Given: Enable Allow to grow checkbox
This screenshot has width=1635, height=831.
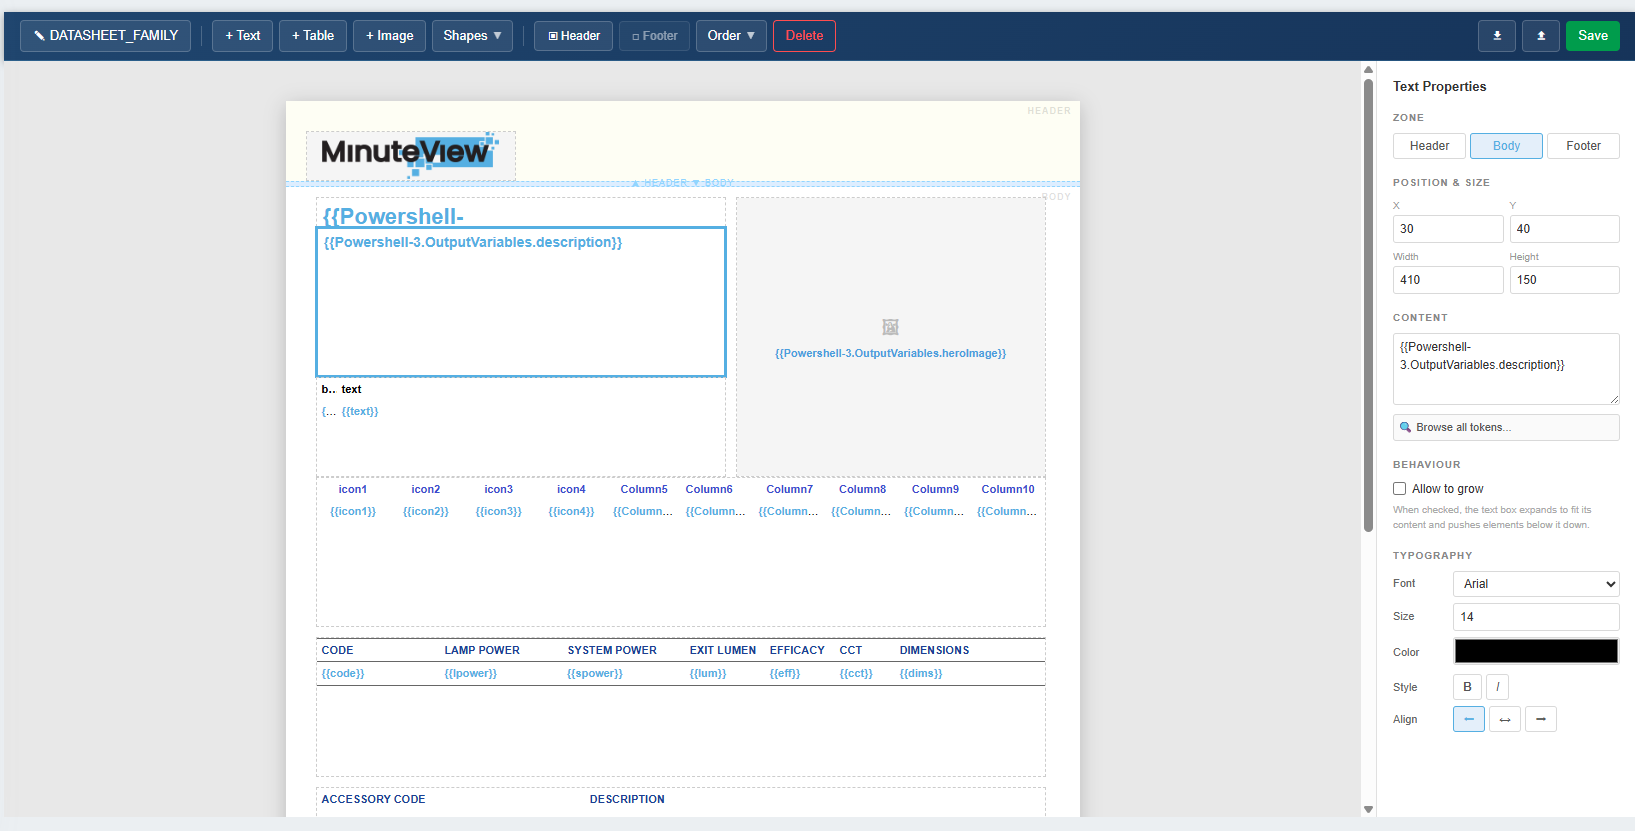Looking at the screenshot, I should 1400,489.
